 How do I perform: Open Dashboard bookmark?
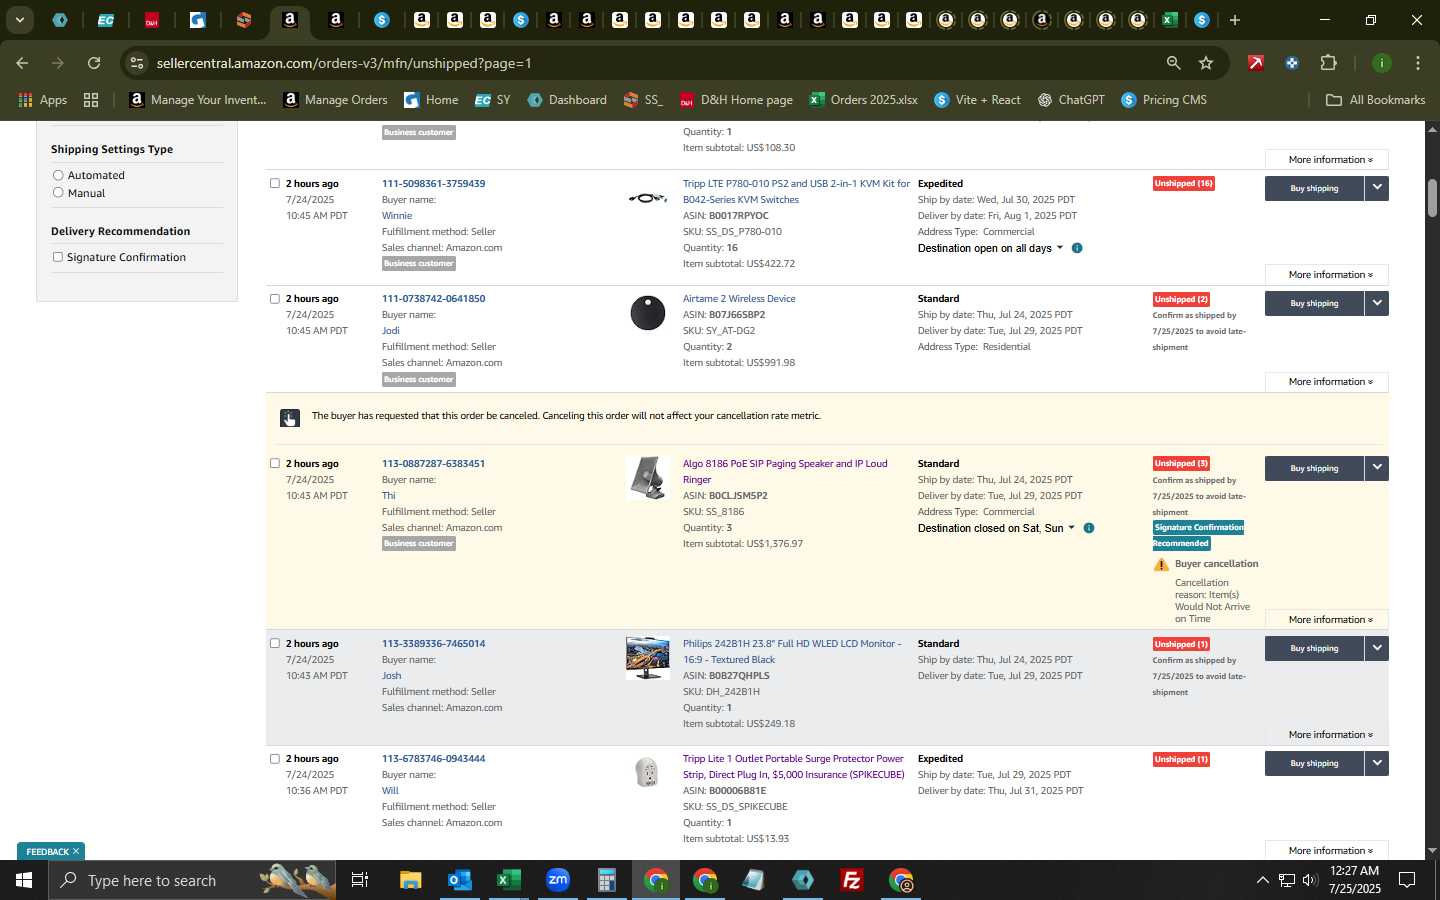click(567, 100)
